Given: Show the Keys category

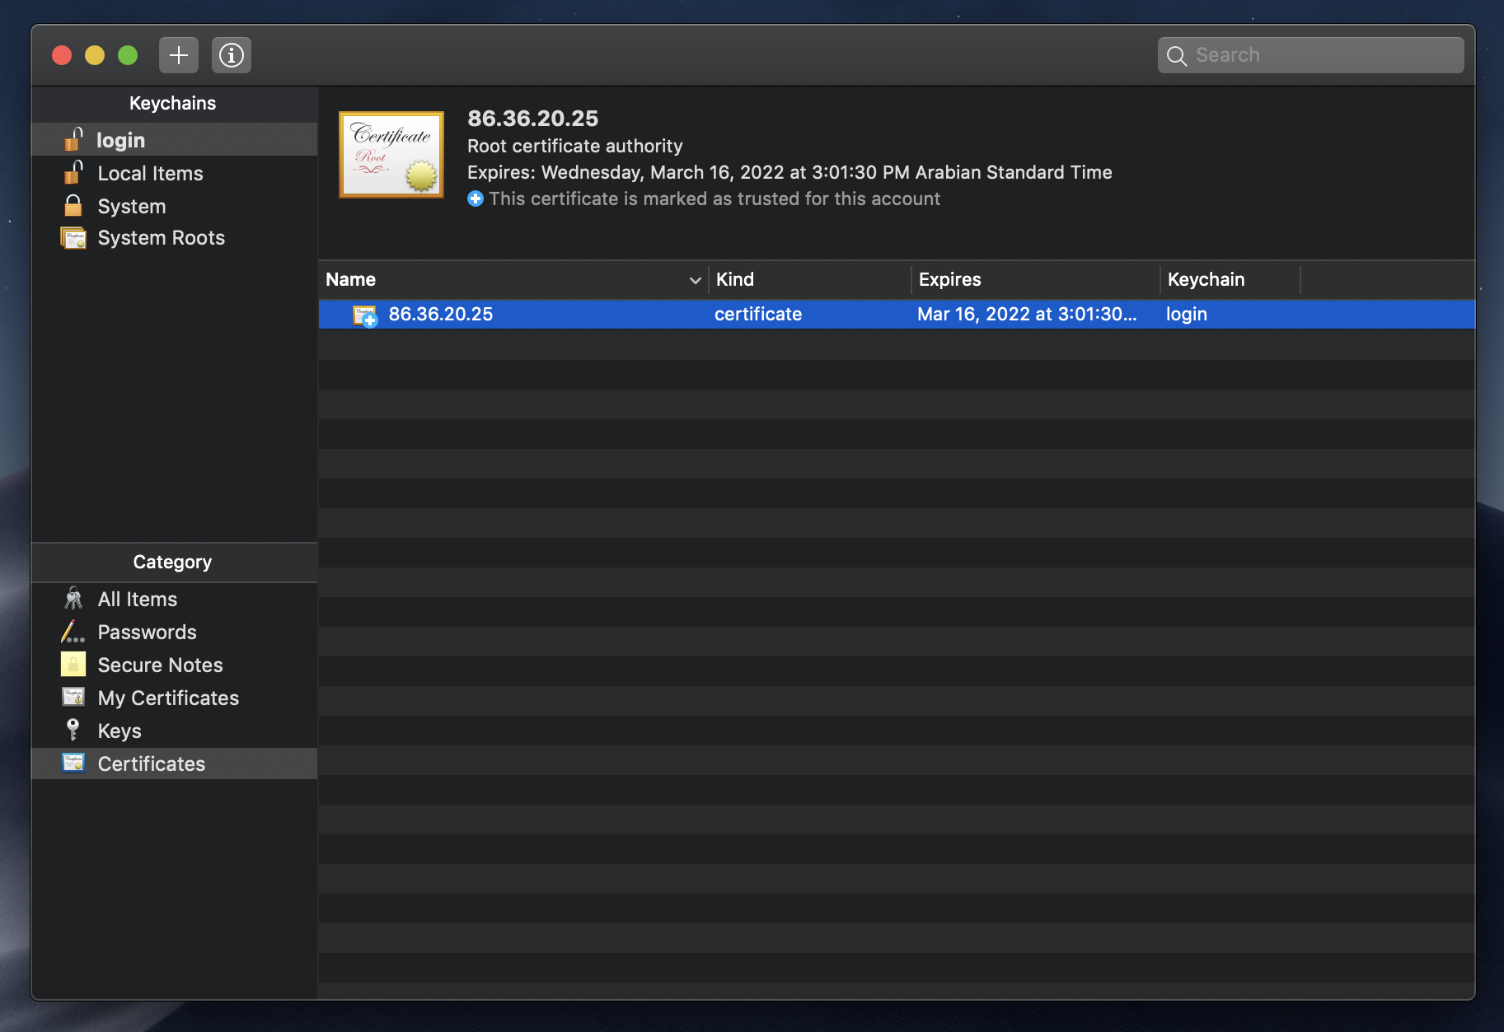Looking at the screenshot, I should [174, 731].
